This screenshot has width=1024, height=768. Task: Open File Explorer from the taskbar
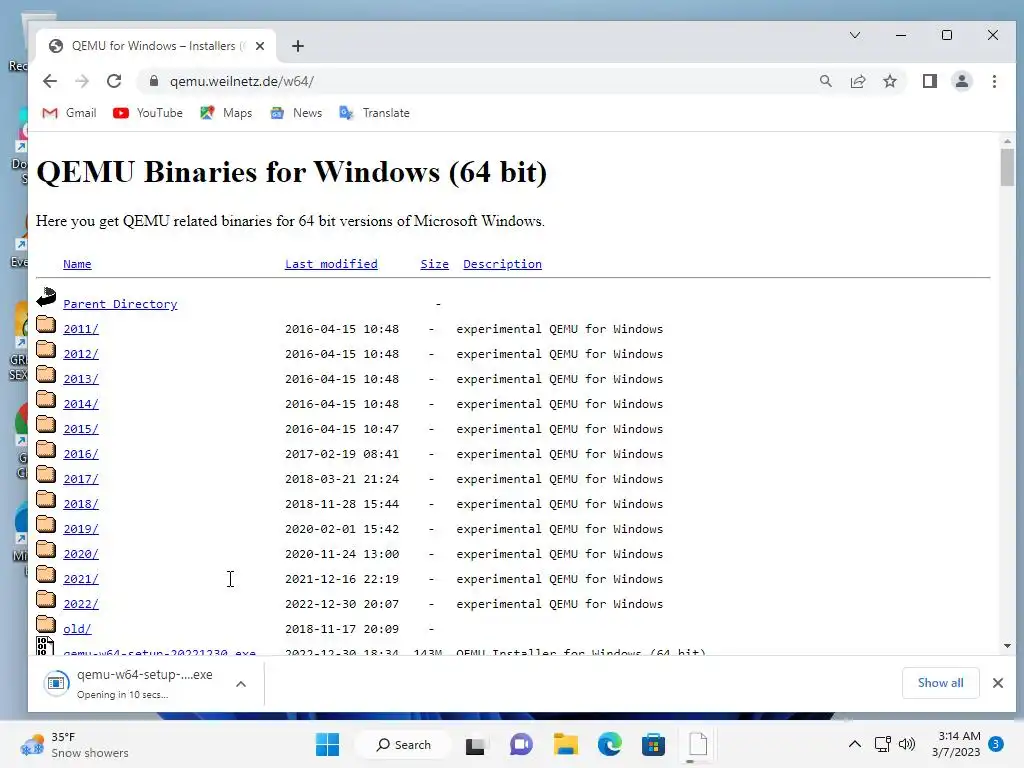566,744
